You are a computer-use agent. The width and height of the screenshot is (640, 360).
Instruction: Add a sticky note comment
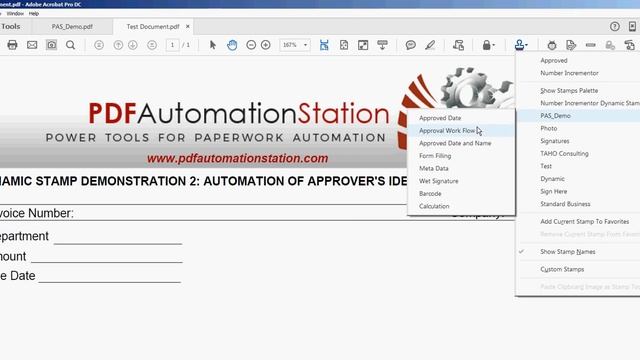pos(411,45)
